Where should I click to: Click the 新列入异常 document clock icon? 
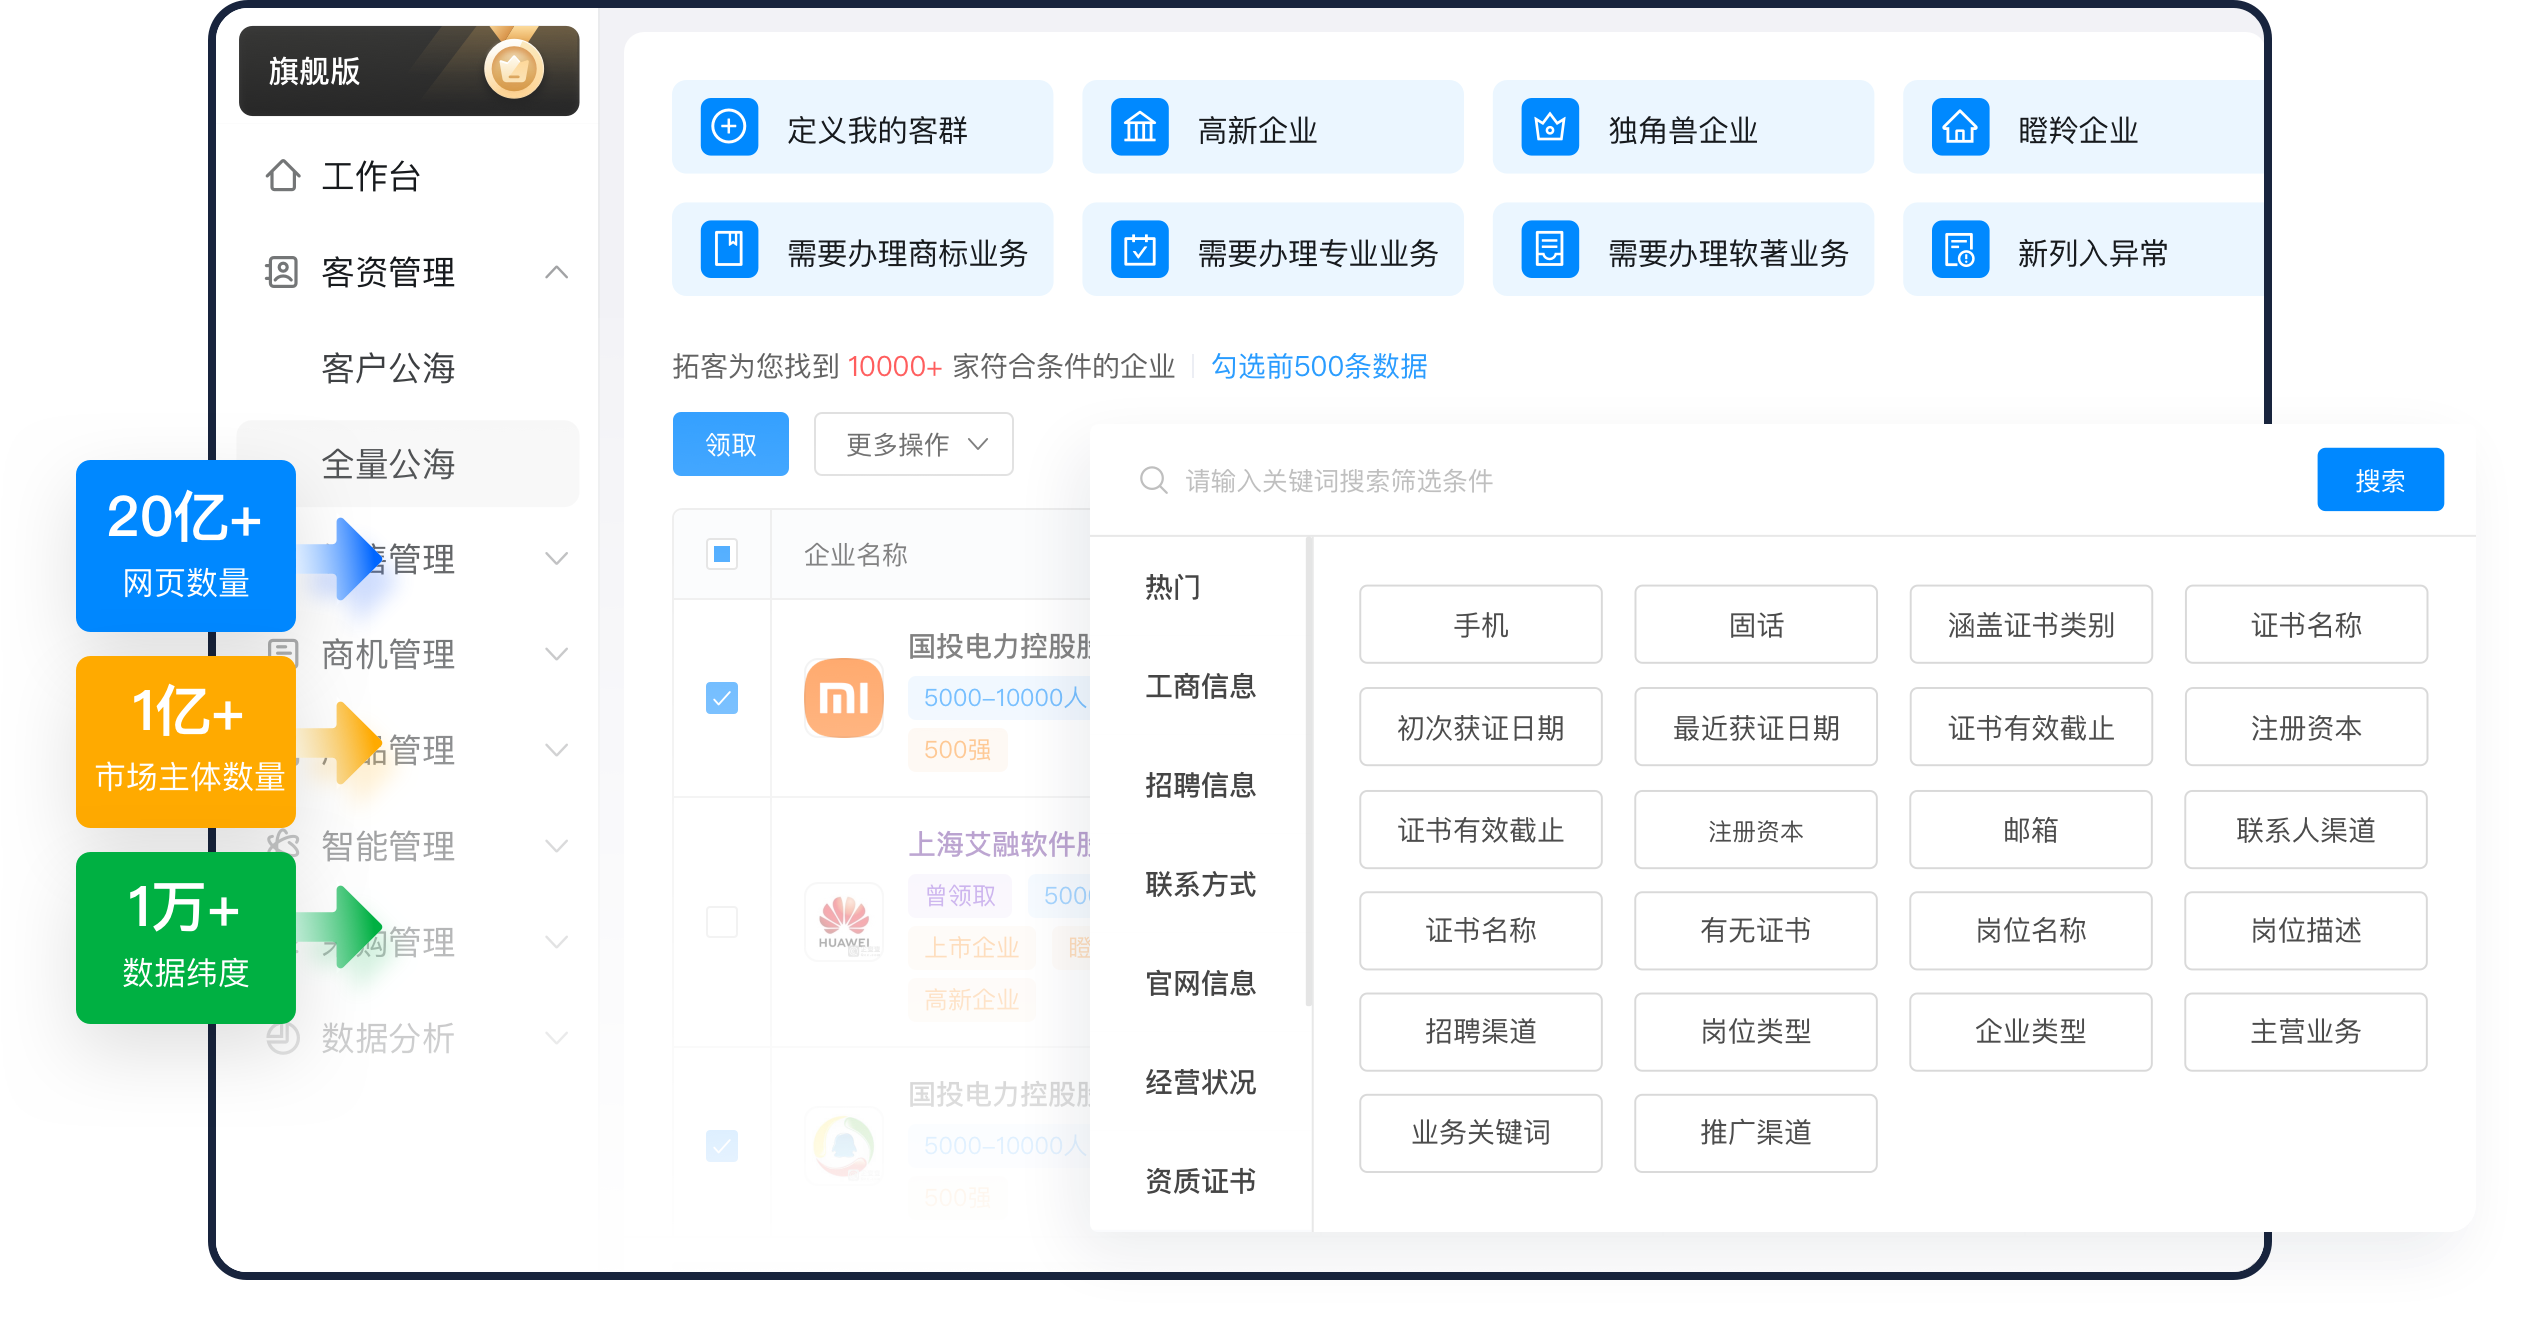click(x=1959, y=249)
